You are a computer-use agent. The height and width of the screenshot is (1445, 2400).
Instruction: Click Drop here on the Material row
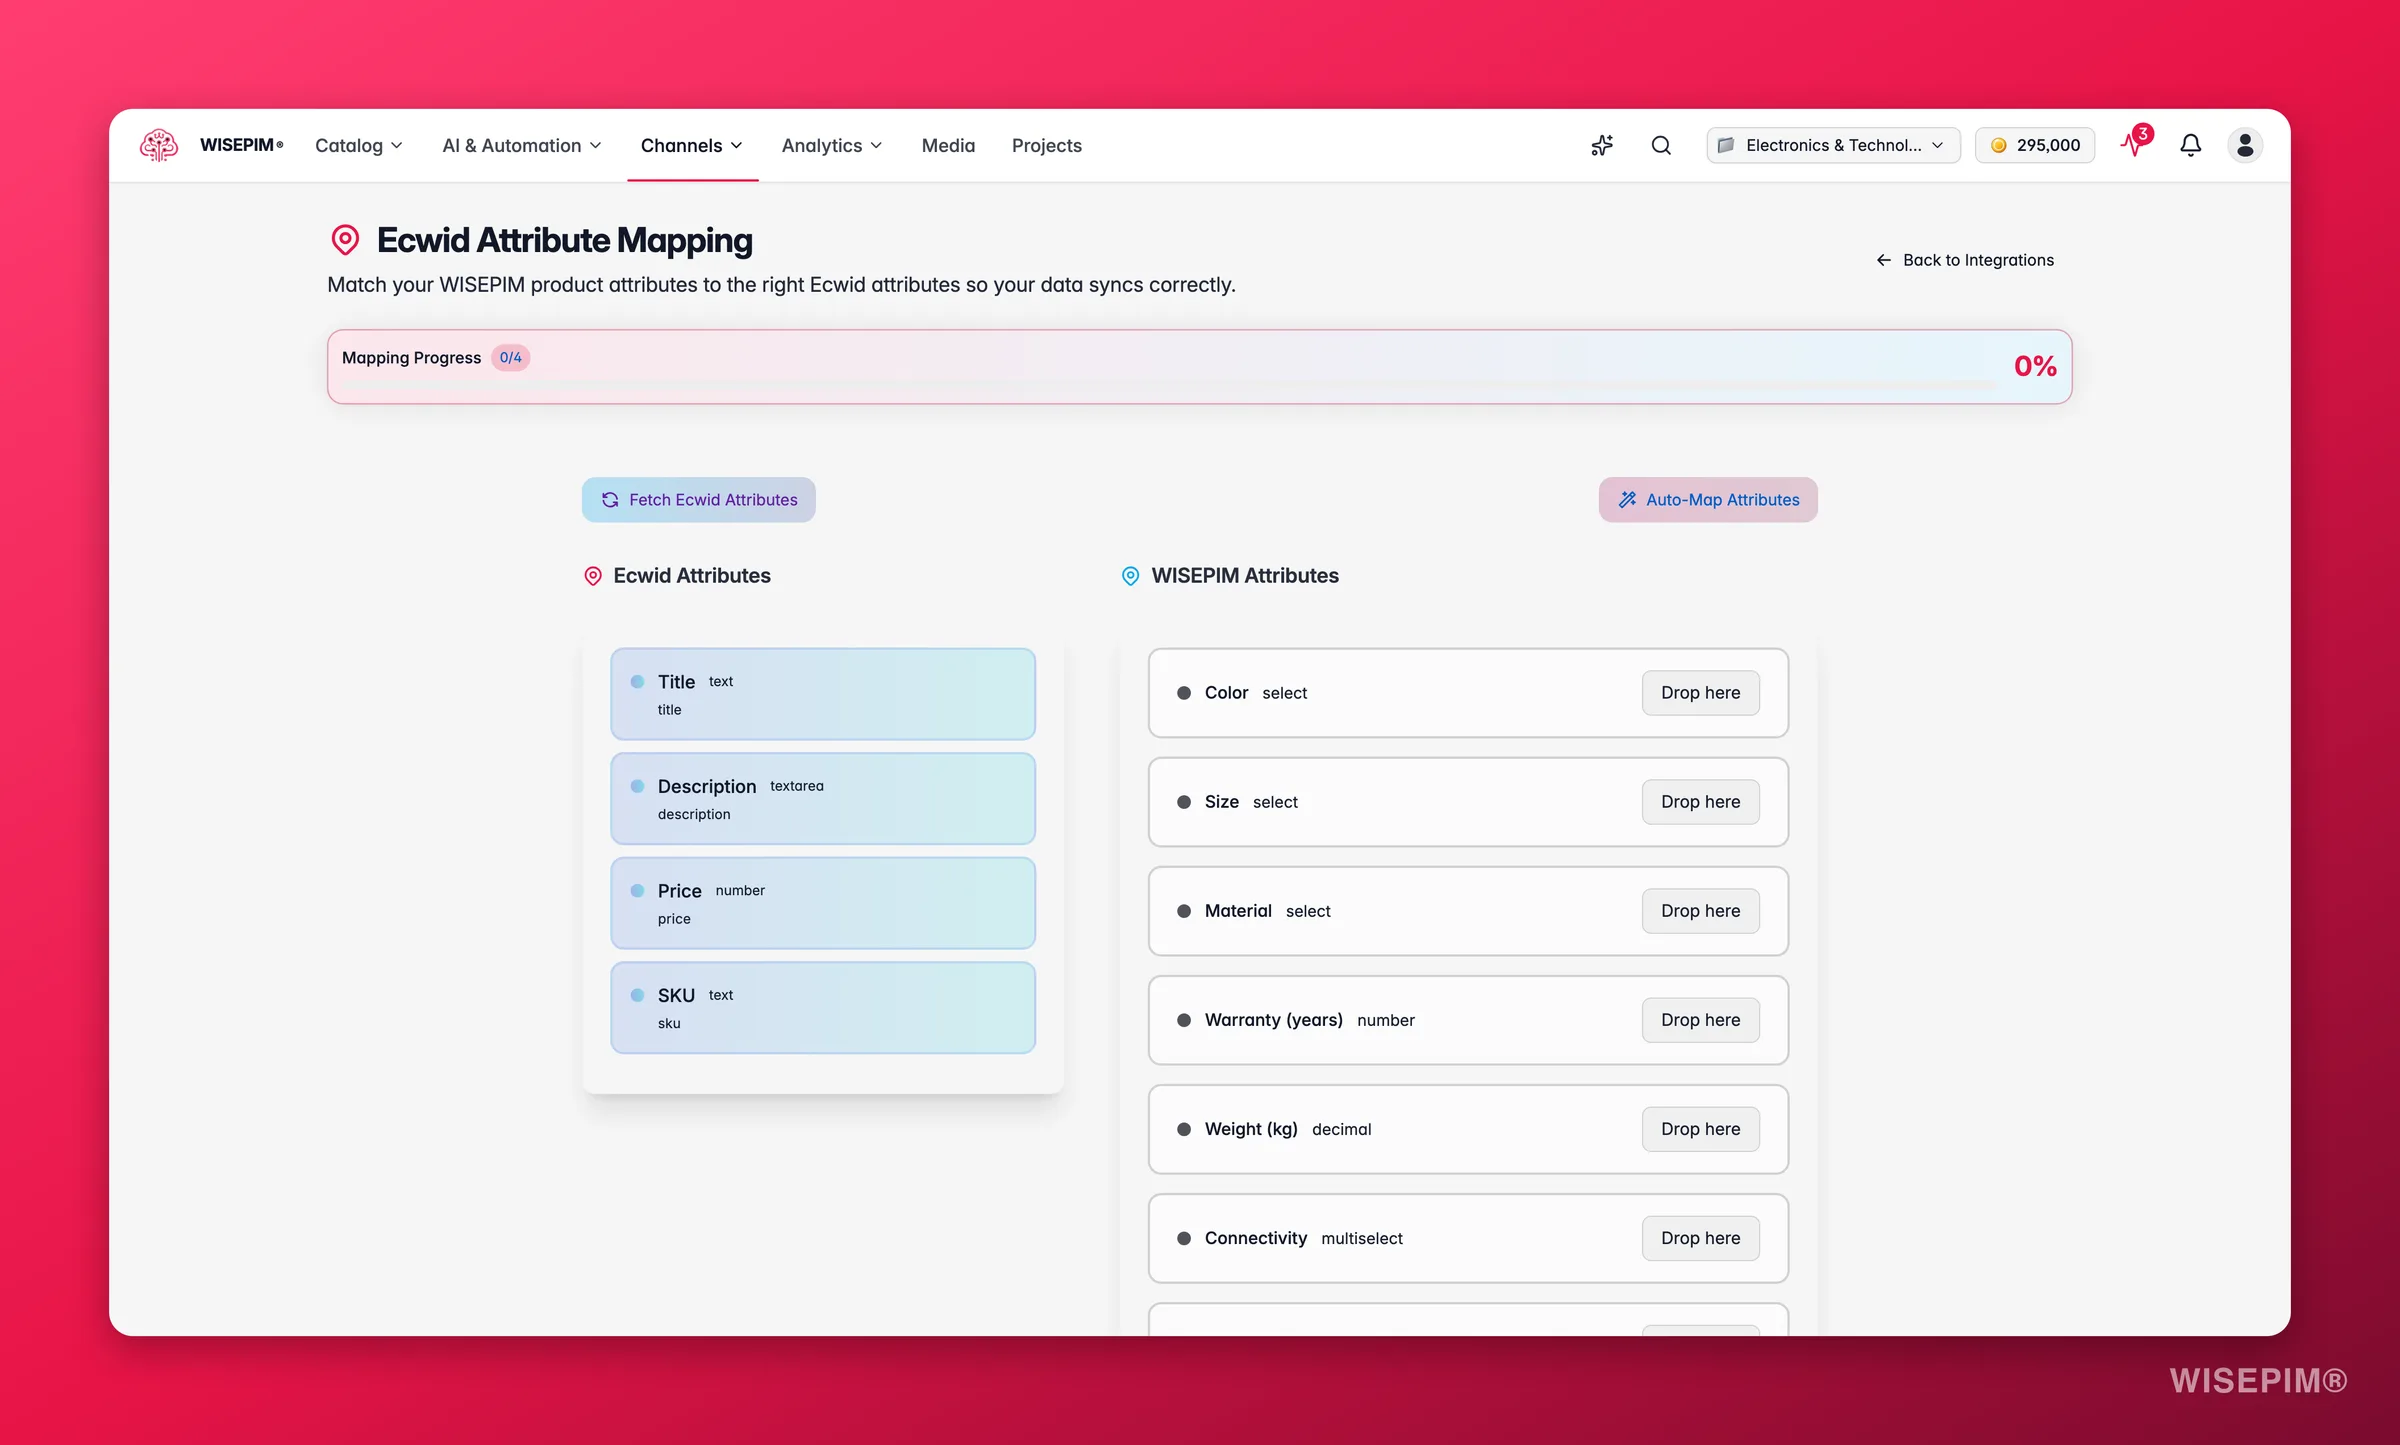tap(1700, 911)
